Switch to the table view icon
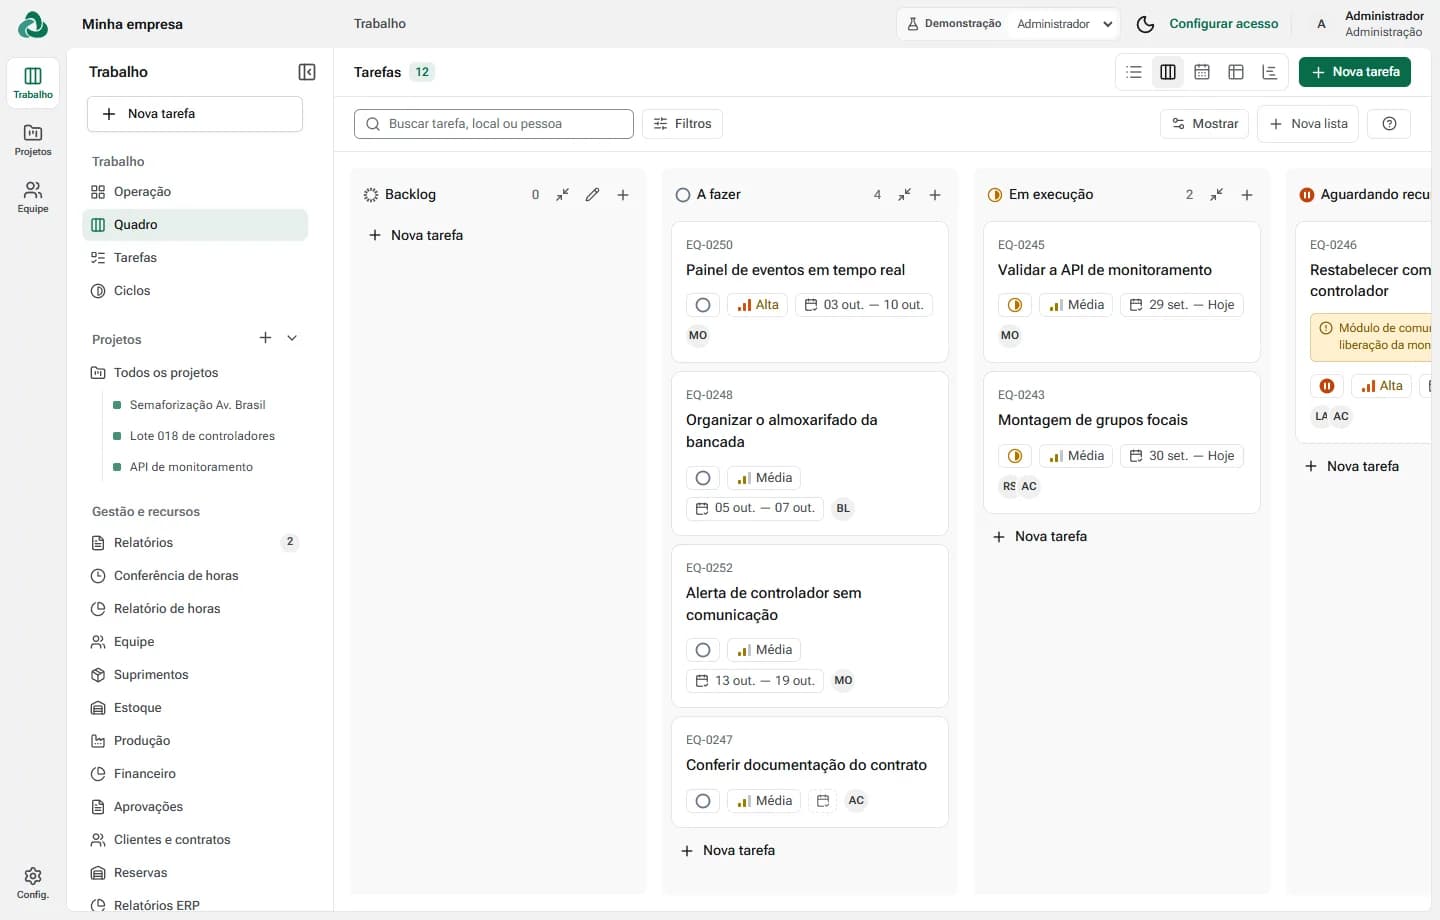Viewport: 1440px width, 920px height. (1236, 72)
